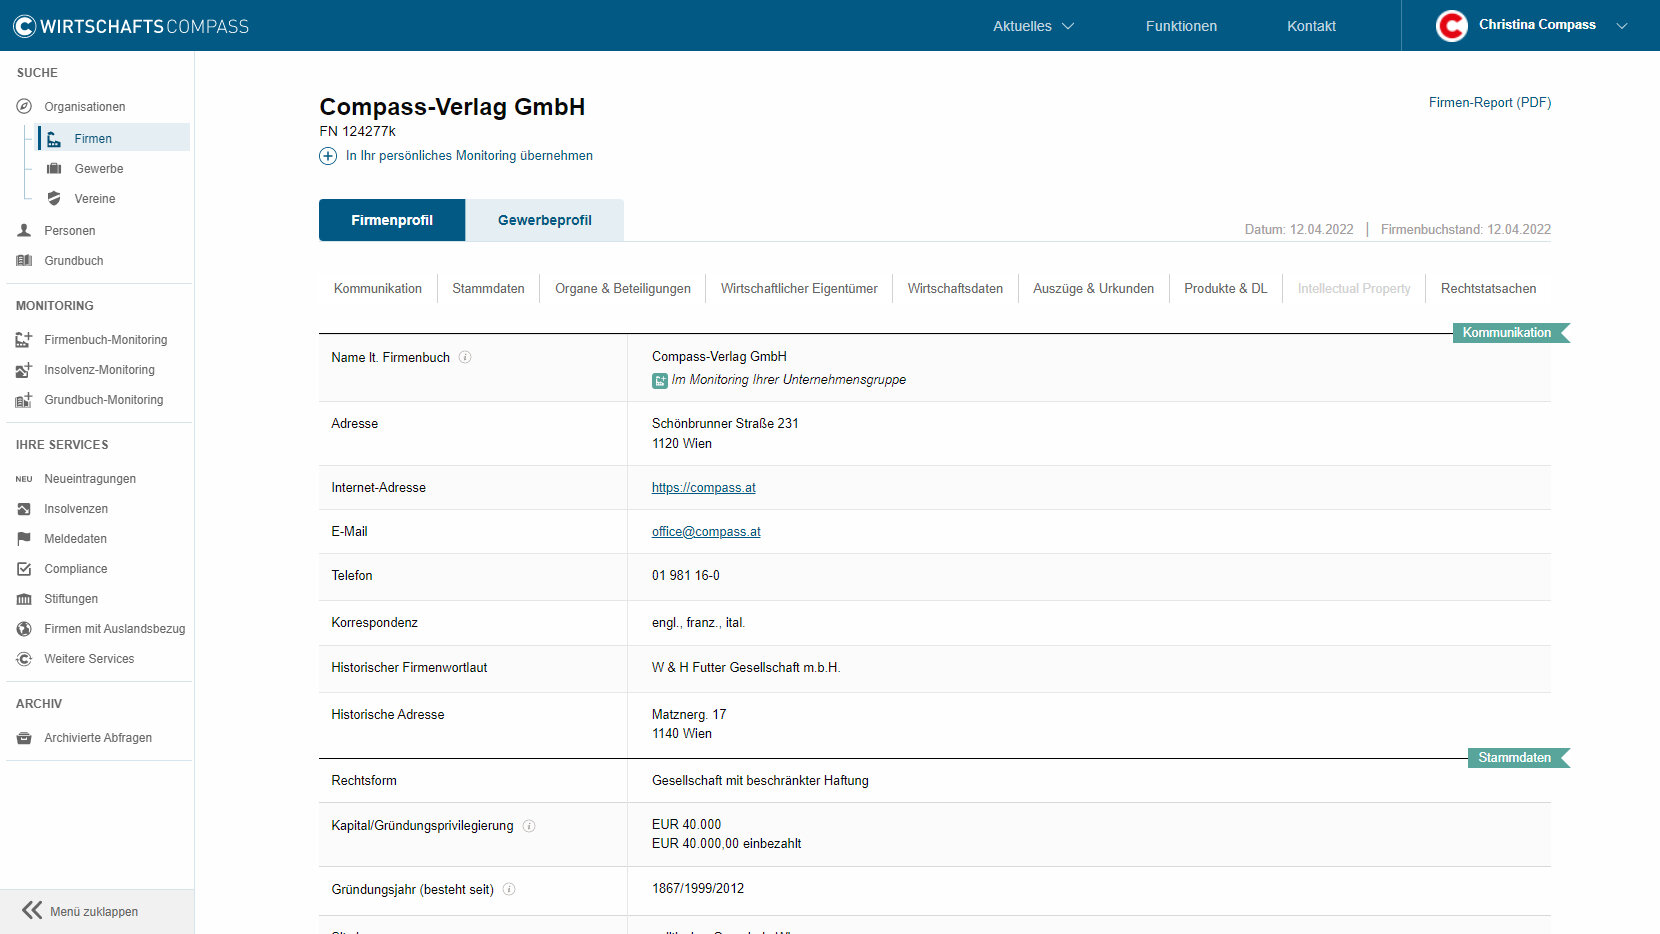1660x934 pixels.
Task: Click the Insolvenzen icon
Action: (x=24, y=509)
